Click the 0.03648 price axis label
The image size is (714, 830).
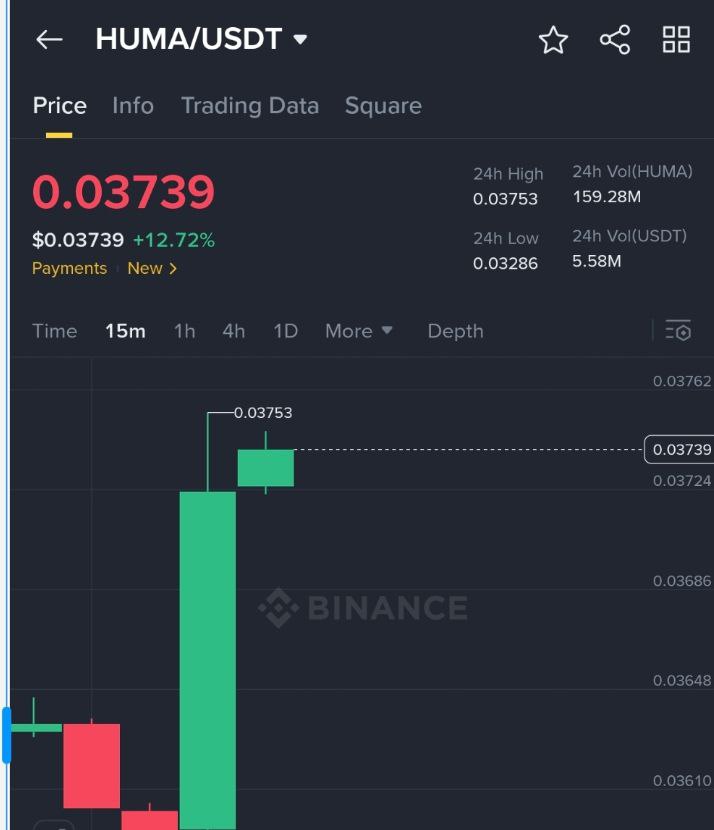point(682,680)
